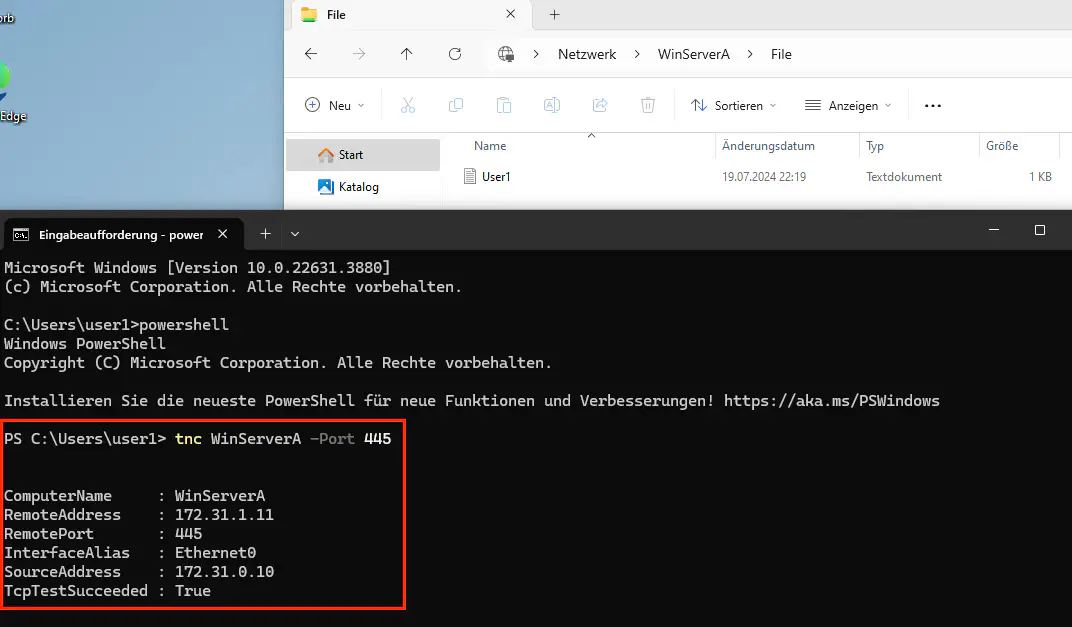The image size is (1072, 627).
Task: Click the Share icon in toolbar
Action: click(600, 105)
